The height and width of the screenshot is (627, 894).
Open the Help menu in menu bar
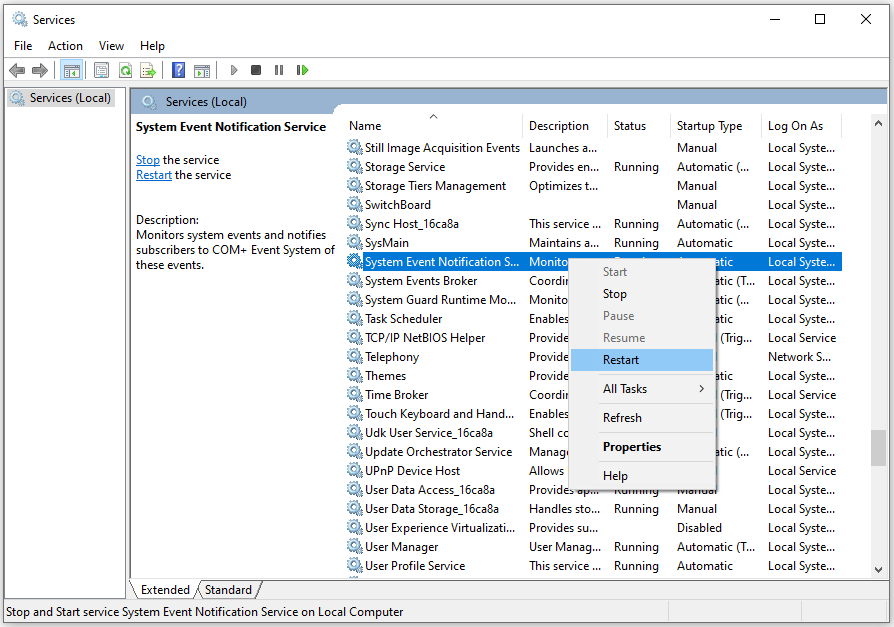point(152,46)
